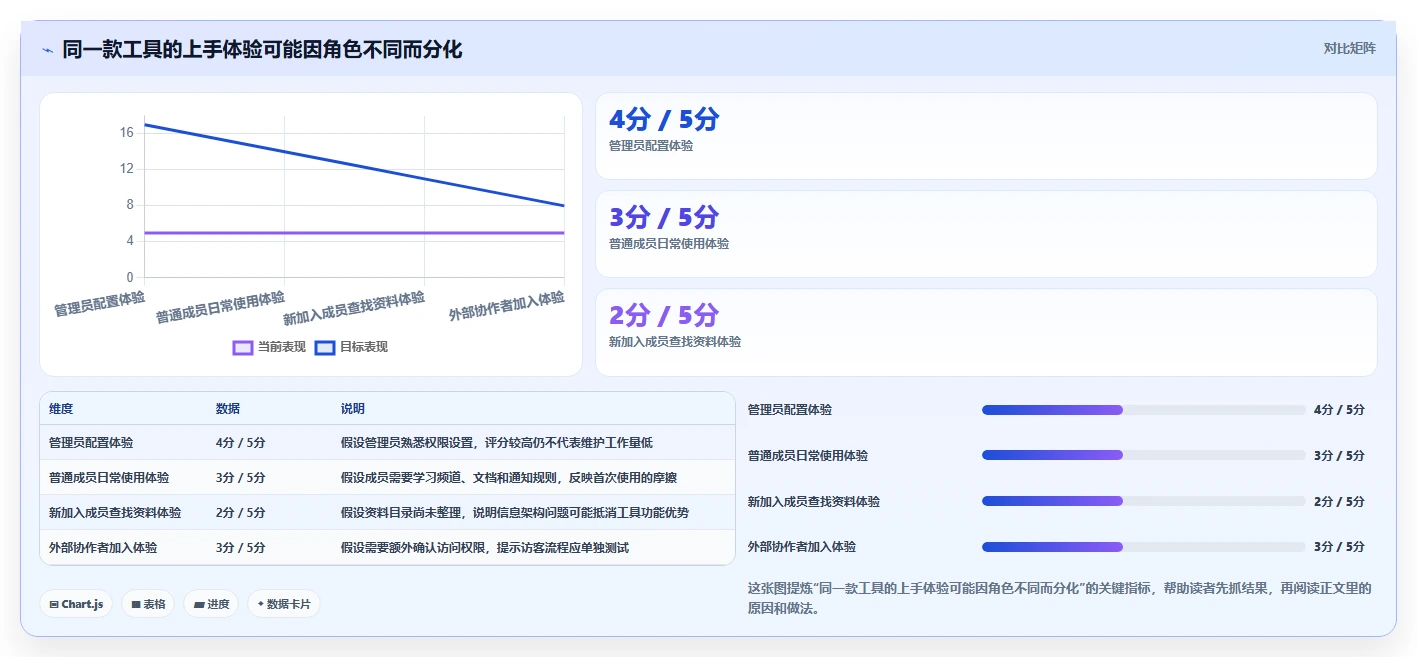1417x657 pixels.
Task: Click the purple 当前表现 line in chart
Action: [355, 233]
